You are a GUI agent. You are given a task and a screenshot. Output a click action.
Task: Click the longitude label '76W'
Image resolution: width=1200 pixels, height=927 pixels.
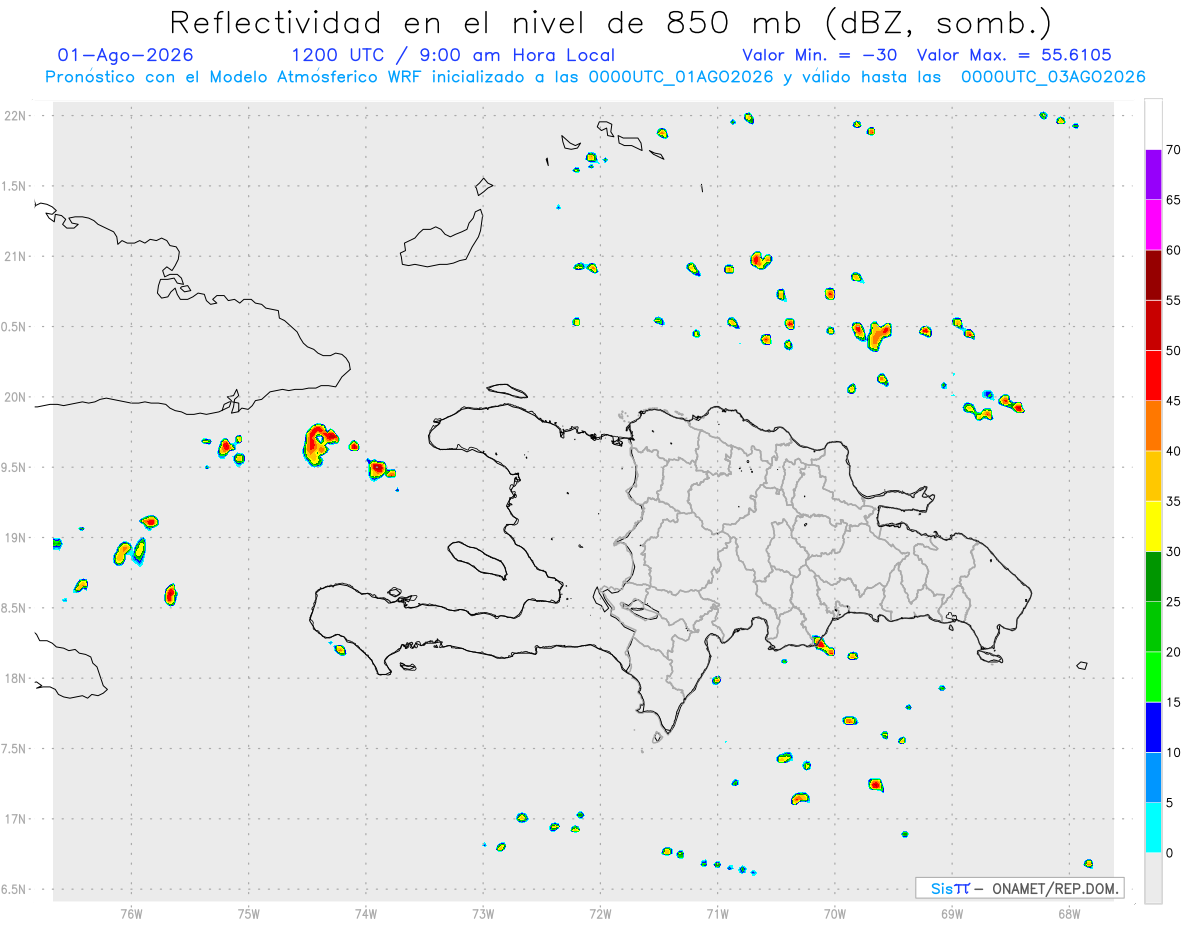[x=131, y=914]
